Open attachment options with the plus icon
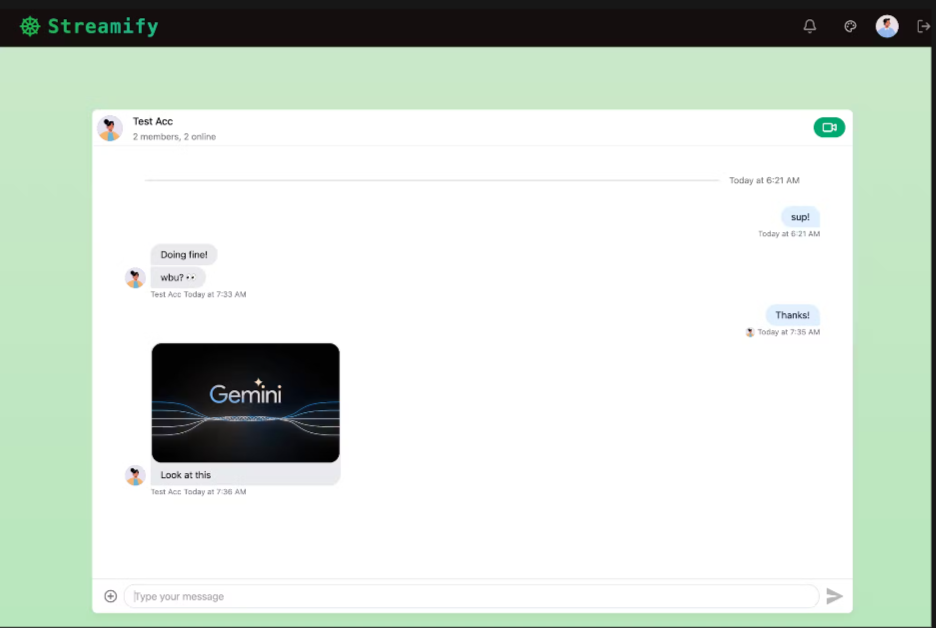The image size is (936, 628). (x=110, y=595)
